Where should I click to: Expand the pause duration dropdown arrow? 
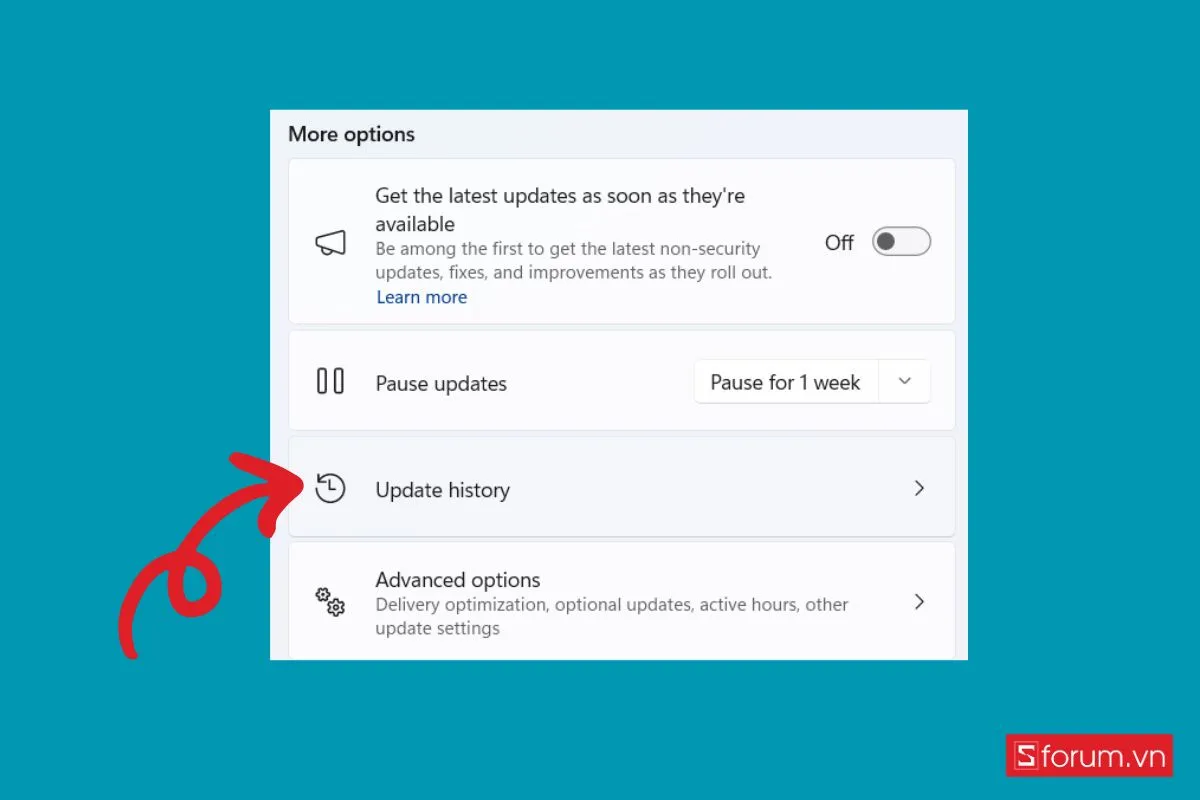[x=905, y=382]
